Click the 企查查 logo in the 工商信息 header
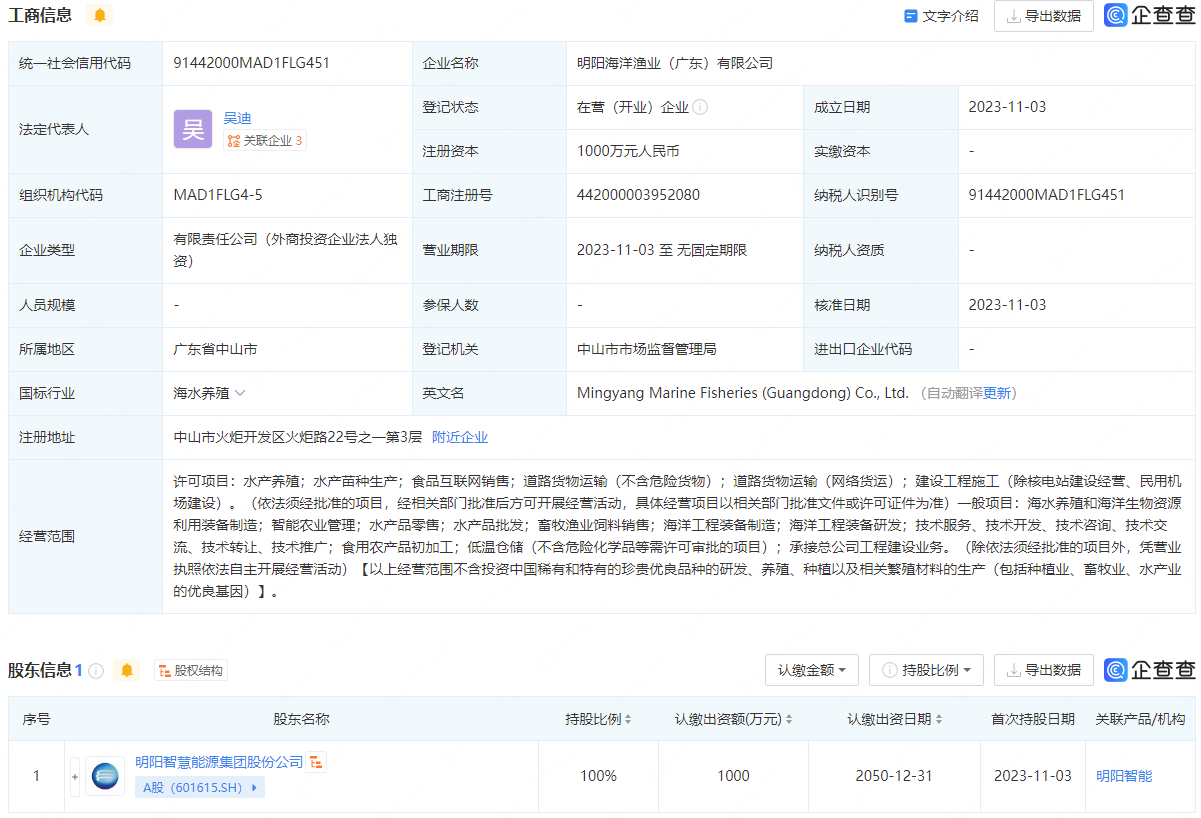 pyautogui.click(x=1149, y=15)
